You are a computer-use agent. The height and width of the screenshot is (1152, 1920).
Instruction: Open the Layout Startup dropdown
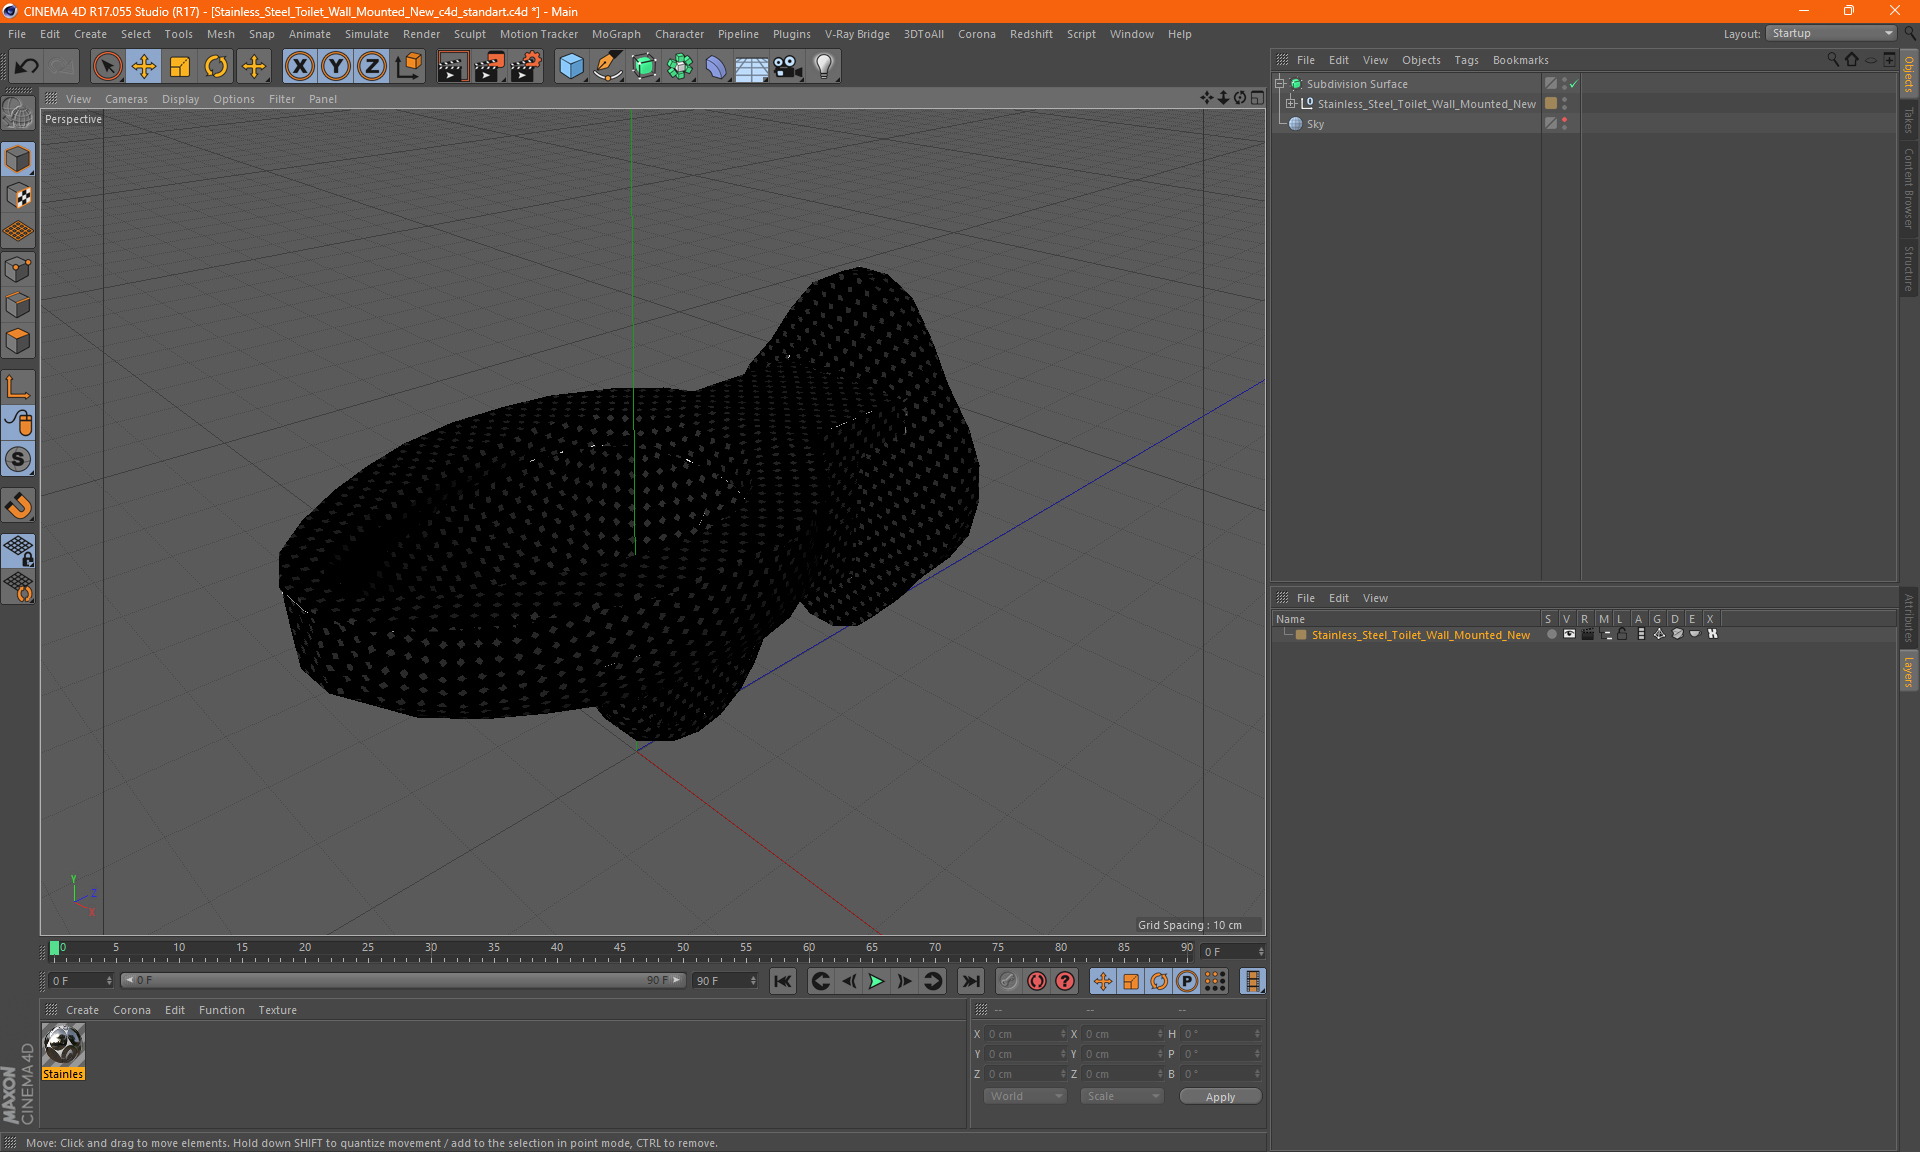point(1831,33)
